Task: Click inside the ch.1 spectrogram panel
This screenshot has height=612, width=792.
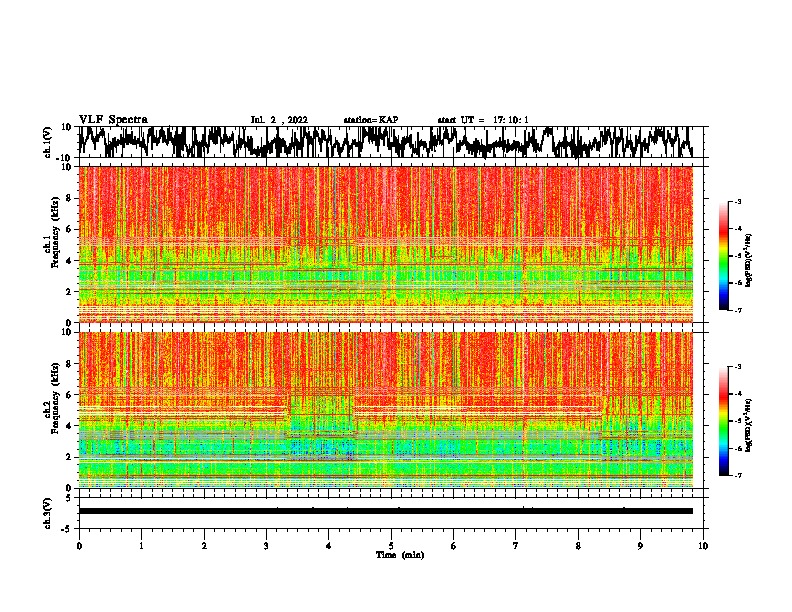Action: 386,244
